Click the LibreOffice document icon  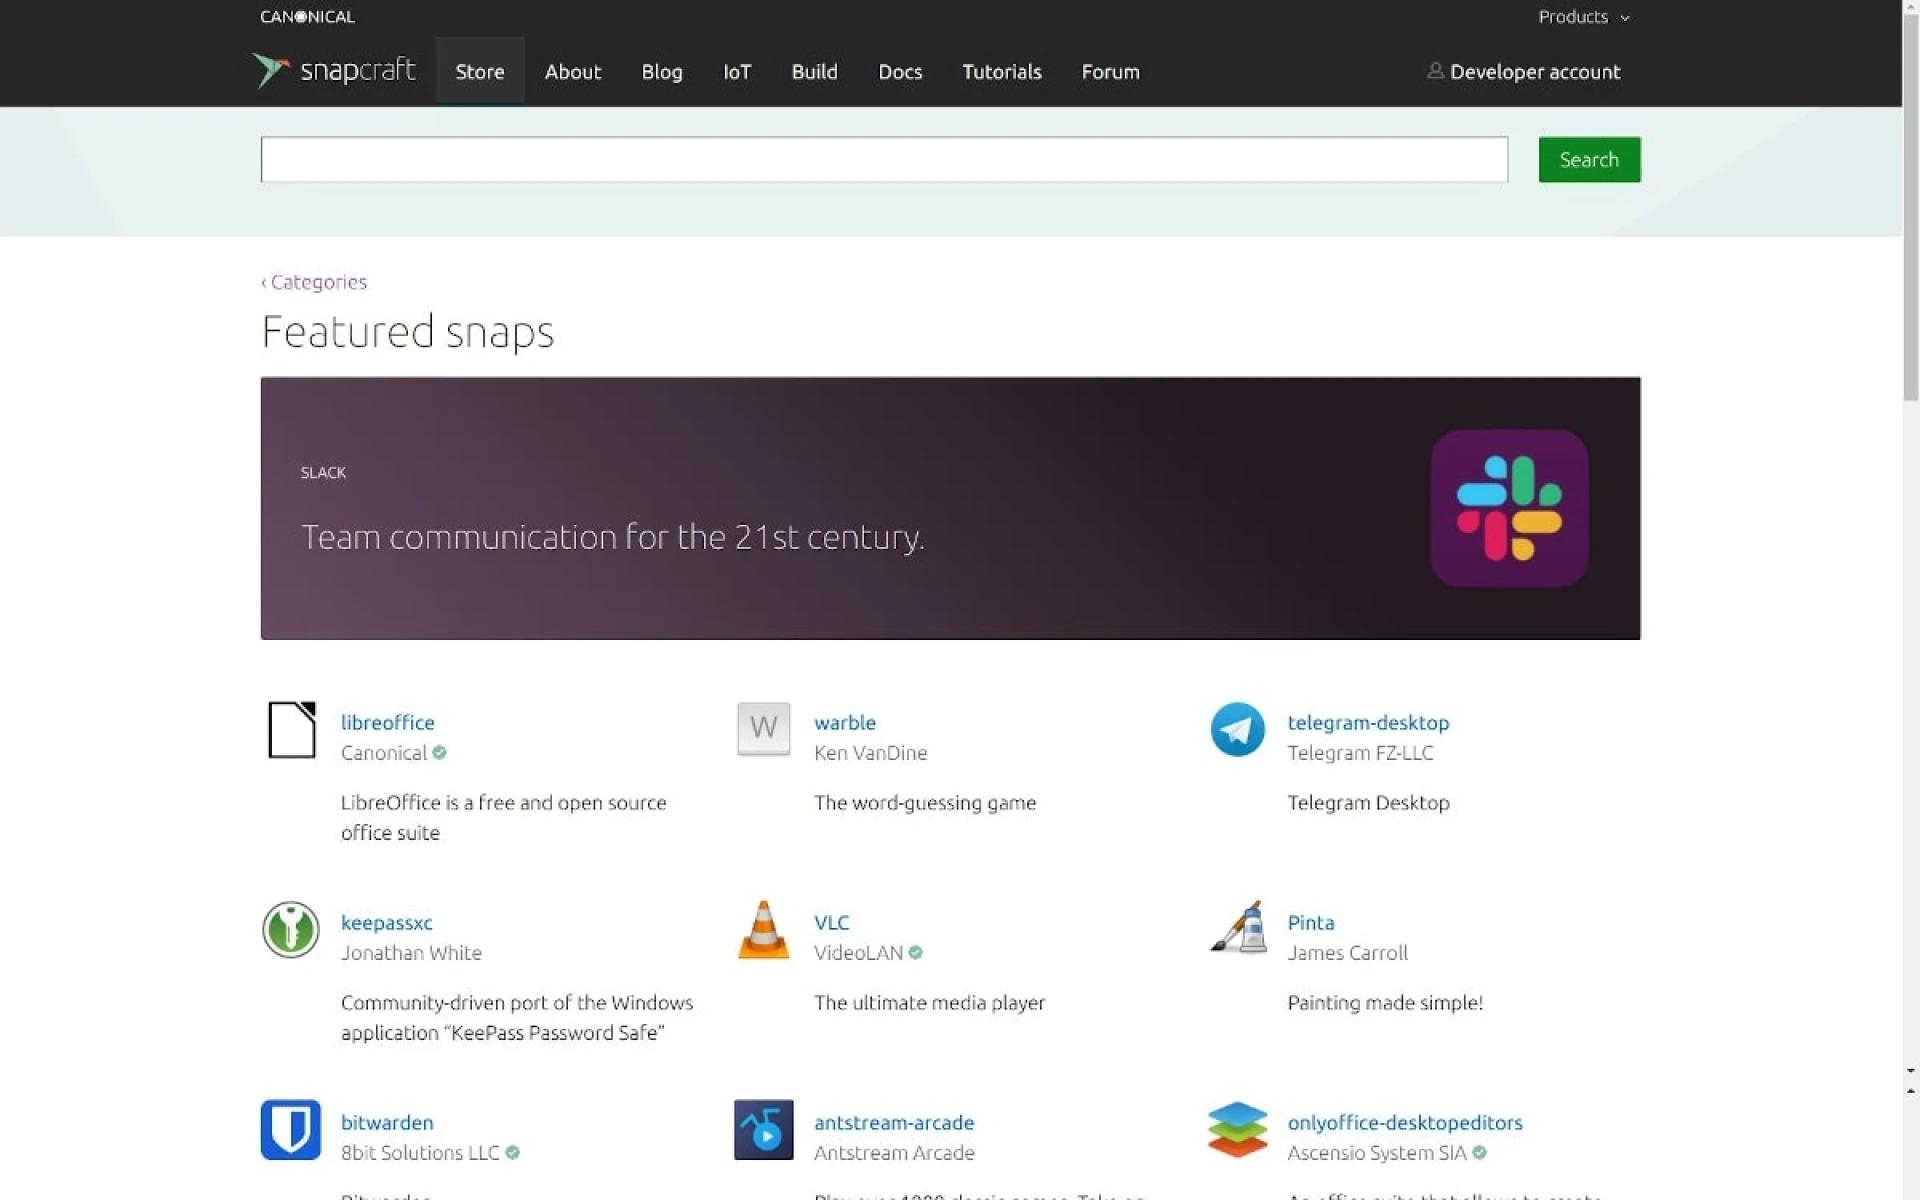coord(291,729)
